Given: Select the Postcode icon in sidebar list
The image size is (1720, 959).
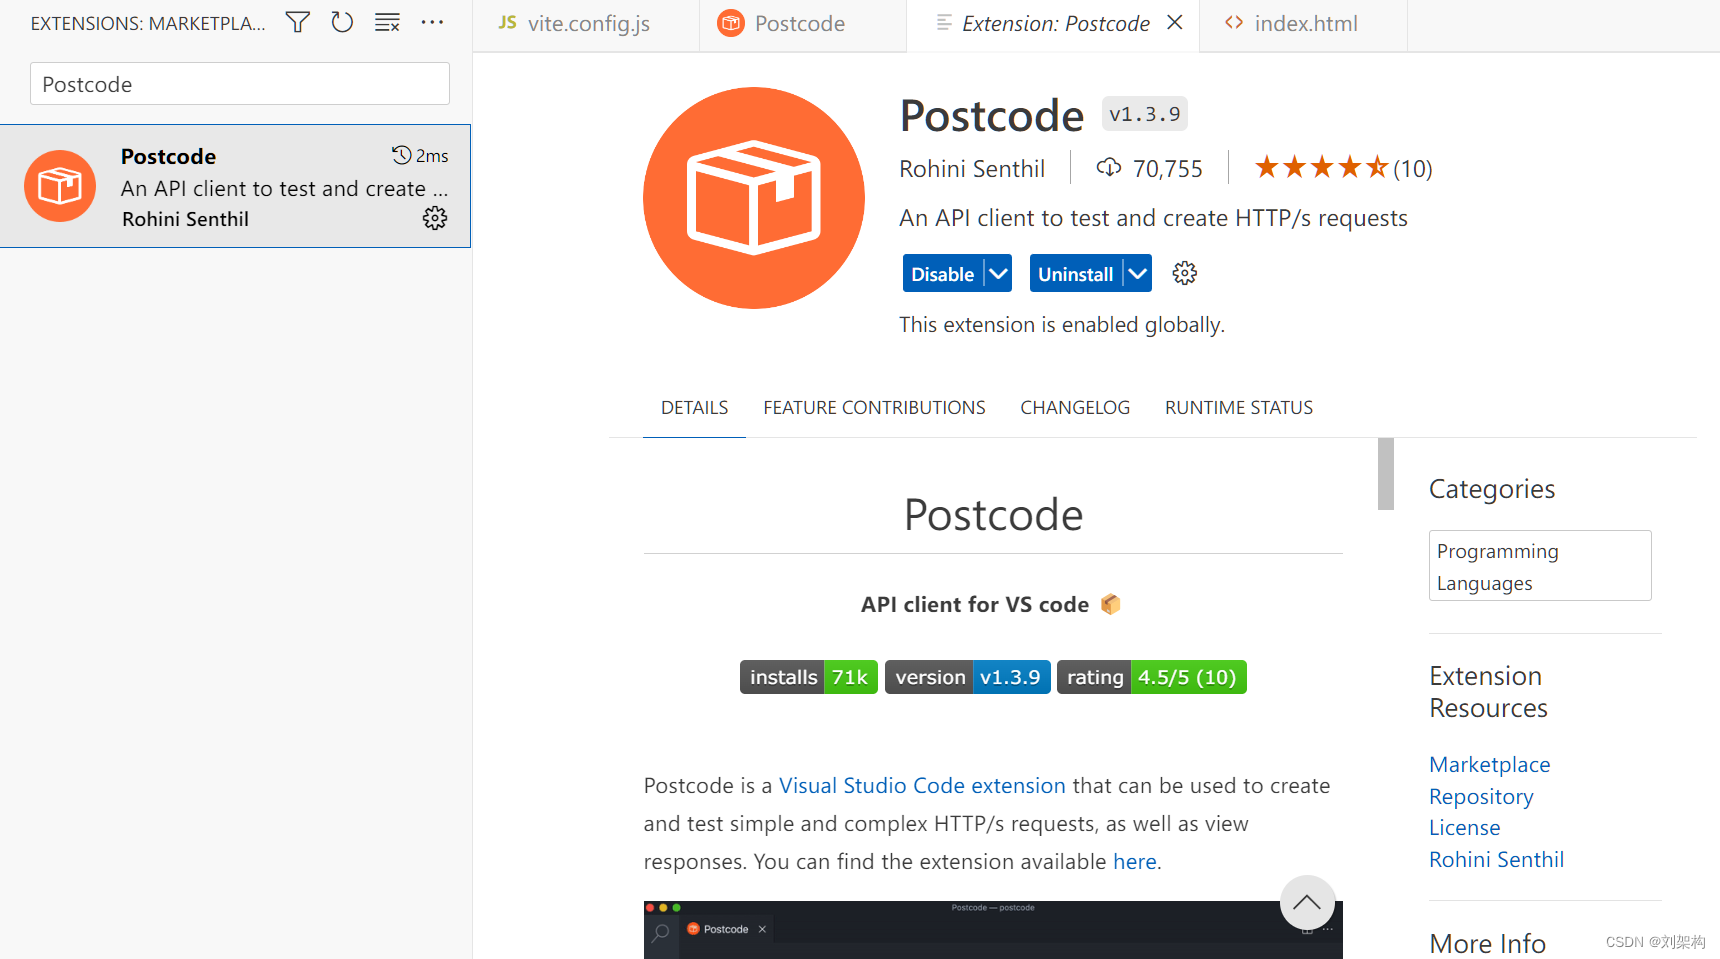Looking at the screenshot, I should coord(60,186).
